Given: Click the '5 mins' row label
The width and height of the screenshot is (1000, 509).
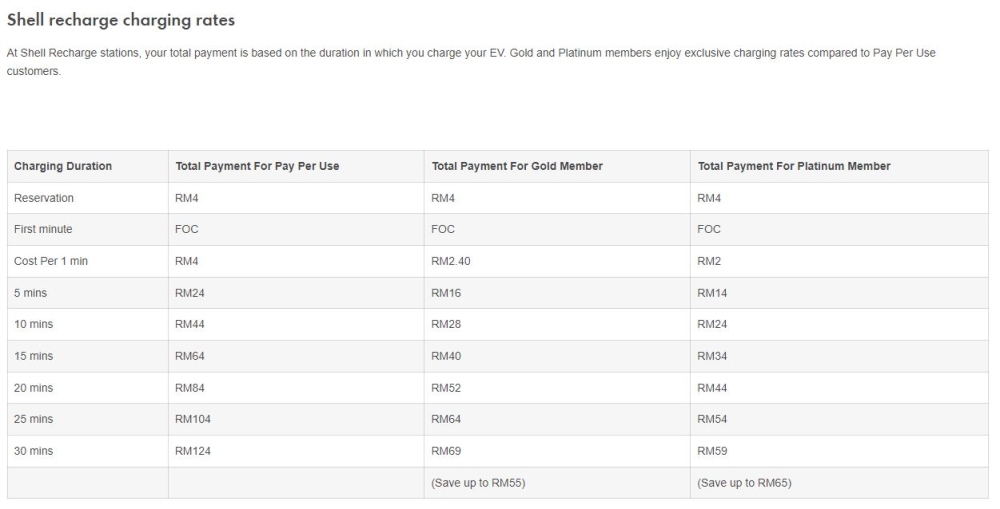Looking at the screenshot, I should point(31,293).
